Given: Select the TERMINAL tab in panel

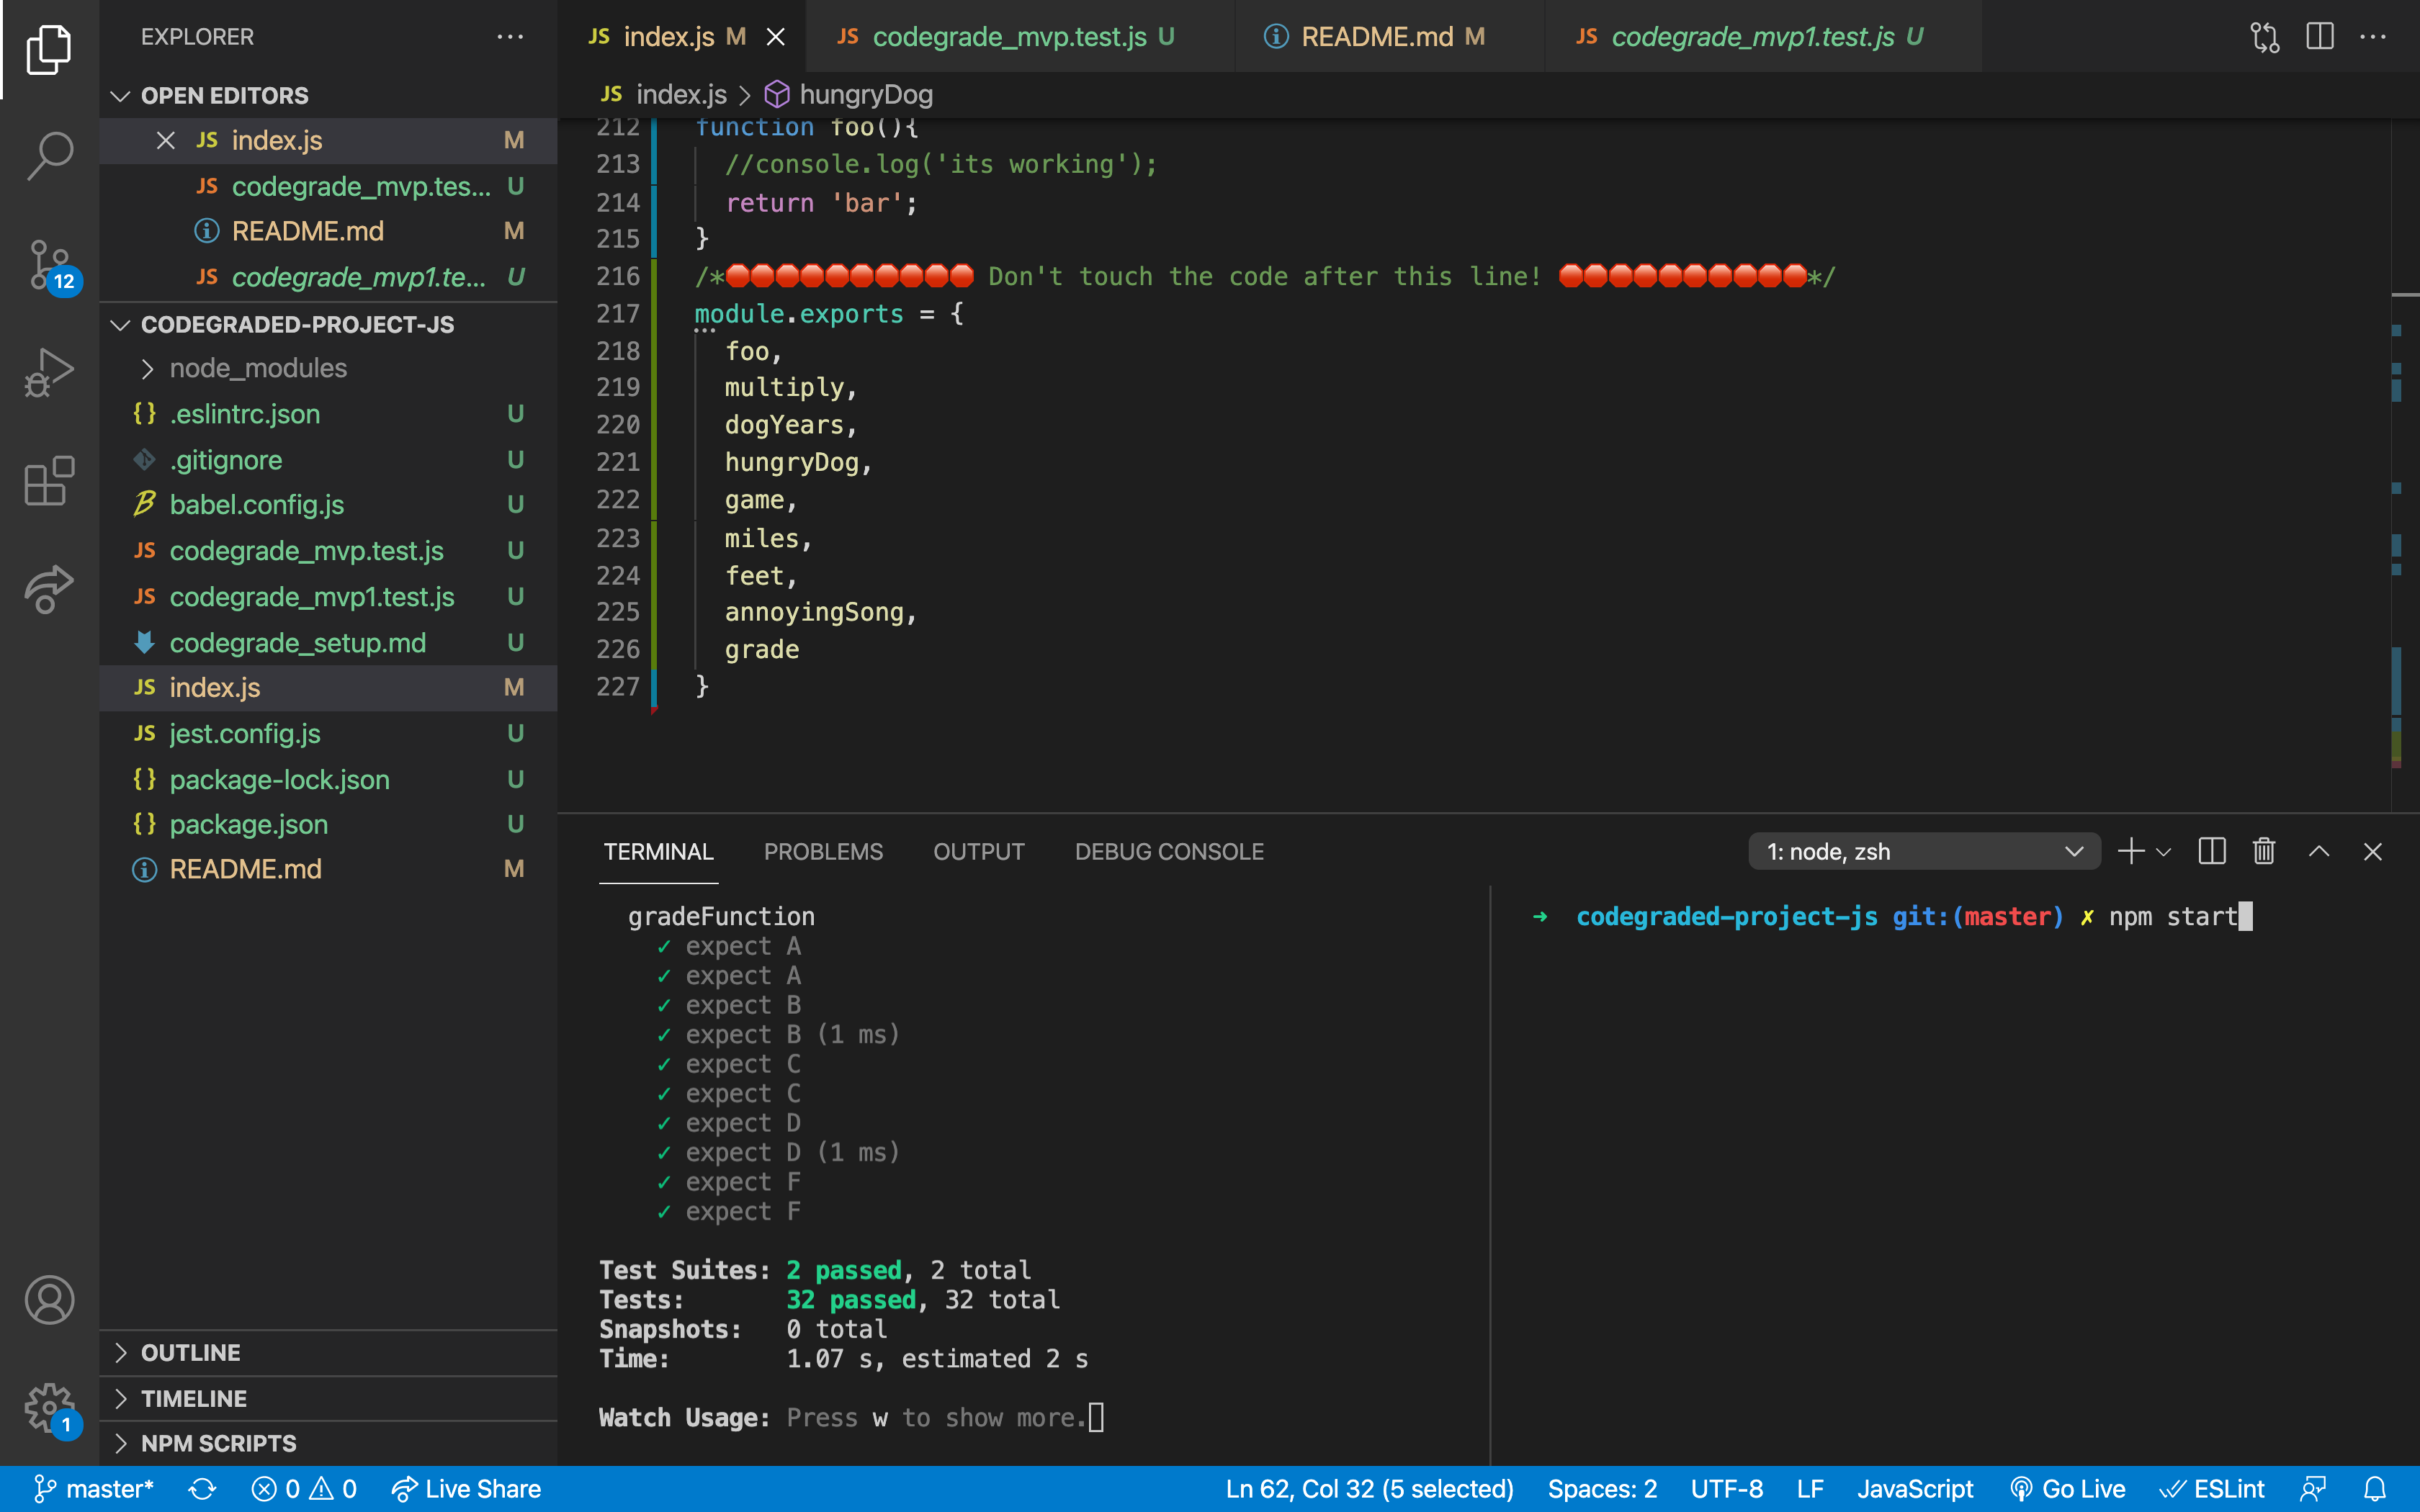Looking at the screenshot, I should click(x=658, y=852).
